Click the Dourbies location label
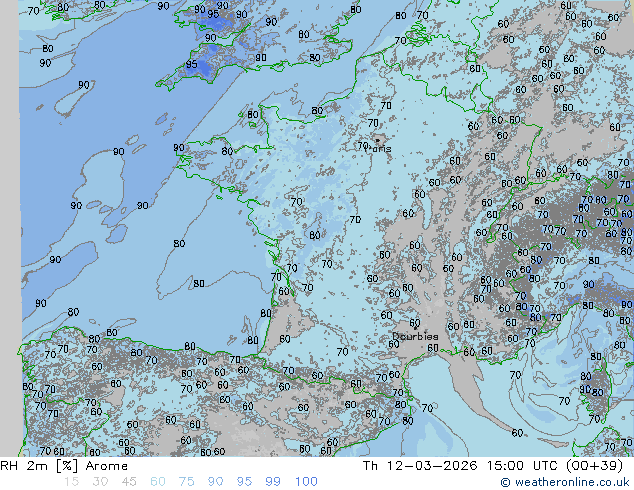 click(x=415, y=336)
